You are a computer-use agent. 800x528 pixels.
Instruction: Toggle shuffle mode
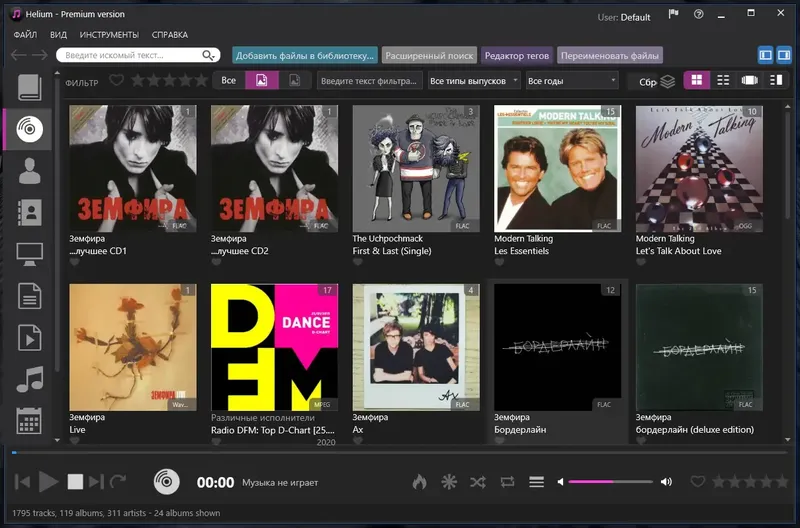coord(478,482)
